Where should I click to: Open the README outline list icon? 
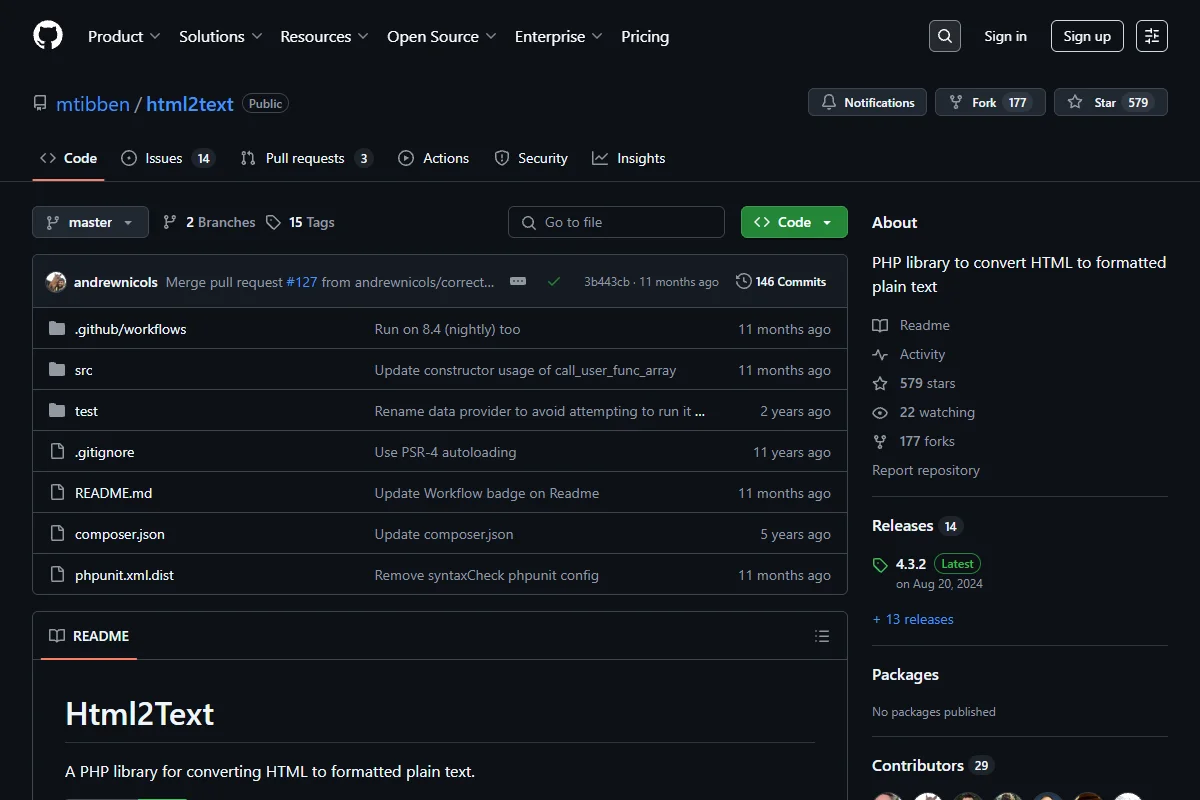click(x=822, y=636)
